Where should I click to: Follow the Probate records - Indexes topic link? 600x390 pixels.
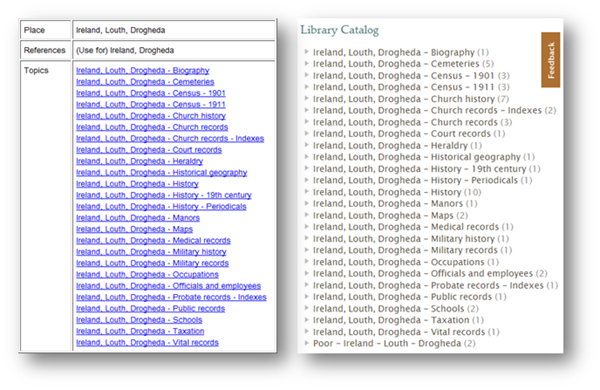click(x=171, y=297)
